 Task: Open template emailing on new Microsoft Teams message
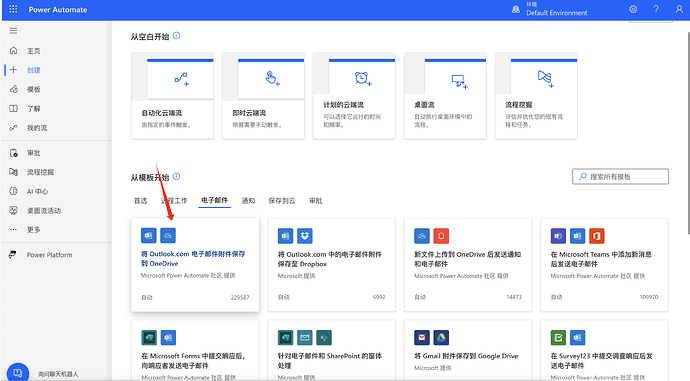pos(604,265)
